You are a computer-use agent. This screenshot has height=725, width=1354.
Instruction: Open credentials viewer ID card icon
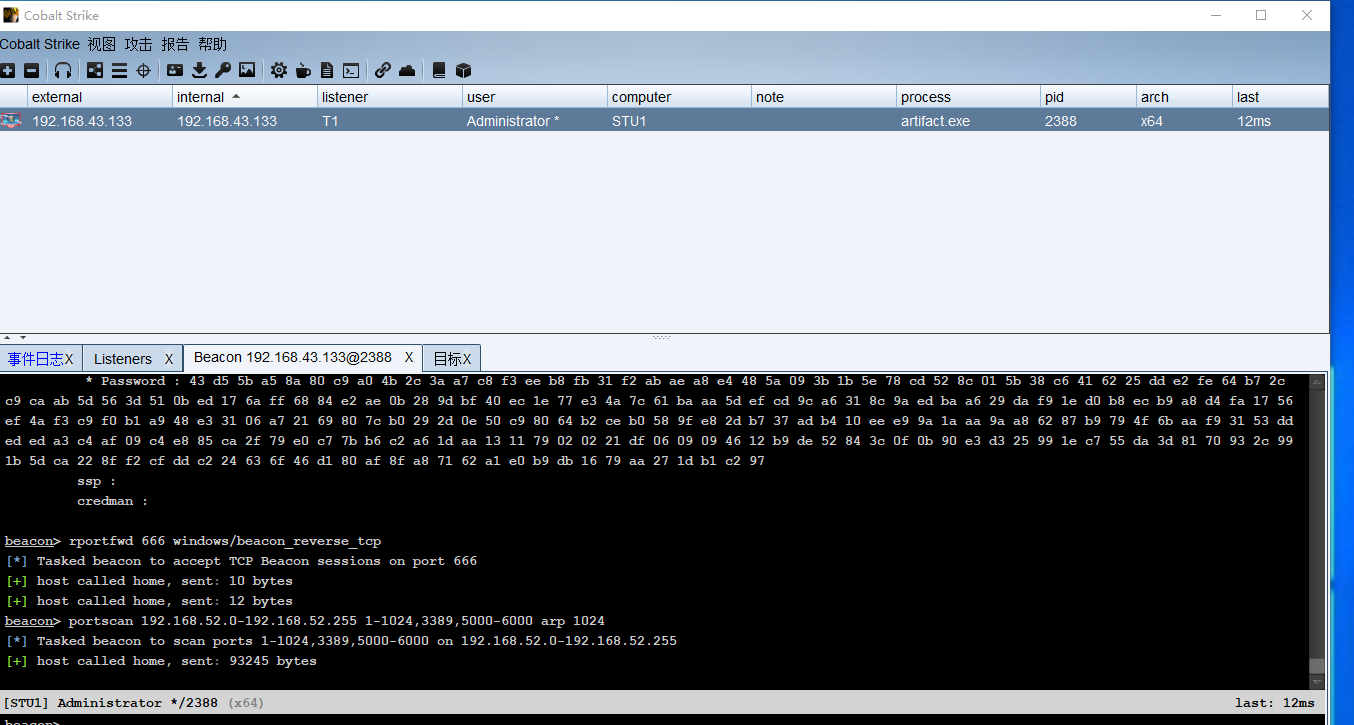coord(175,70)
